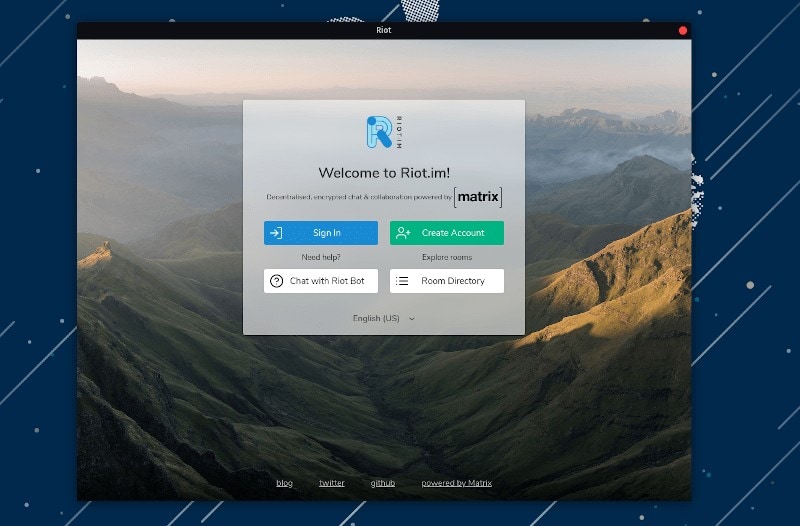Click the Sign In button
The image size is (800, 526).
coord(320,233)
